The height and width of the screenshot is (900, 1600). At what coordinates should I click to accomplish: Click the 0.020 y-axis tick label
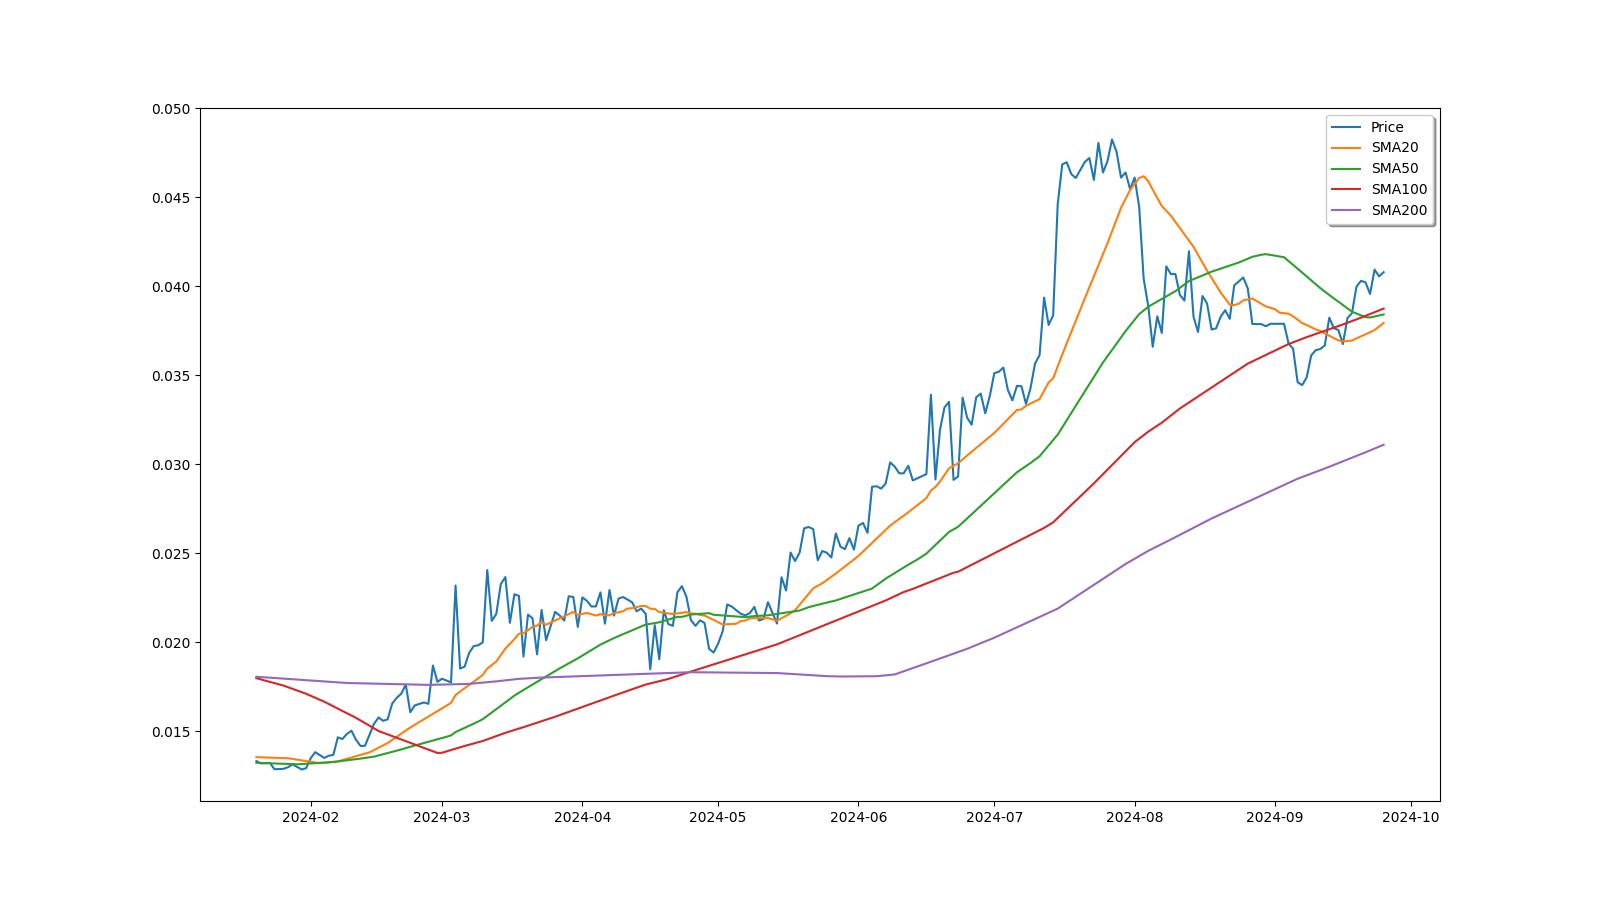pyautogui.click(x=171, y=643)
